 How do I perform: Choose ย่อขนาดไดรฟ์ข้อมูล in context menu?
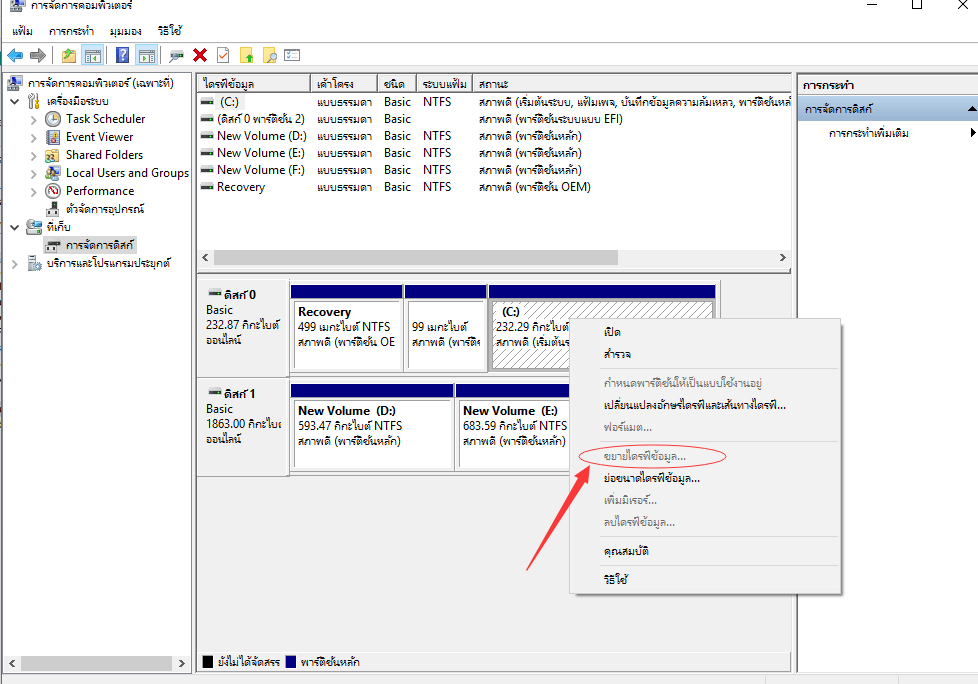pos(651,478)
